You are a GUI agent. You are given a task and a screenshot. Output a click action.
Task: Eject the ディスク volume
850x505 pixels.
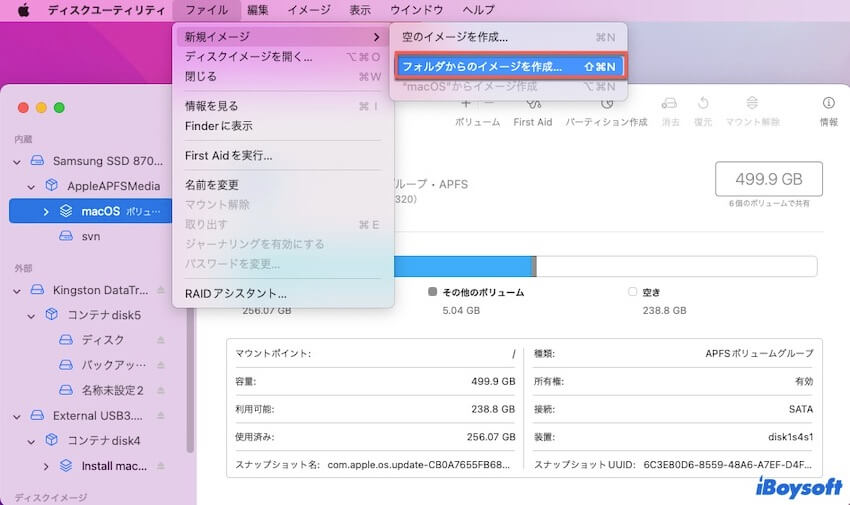[160, 340]
